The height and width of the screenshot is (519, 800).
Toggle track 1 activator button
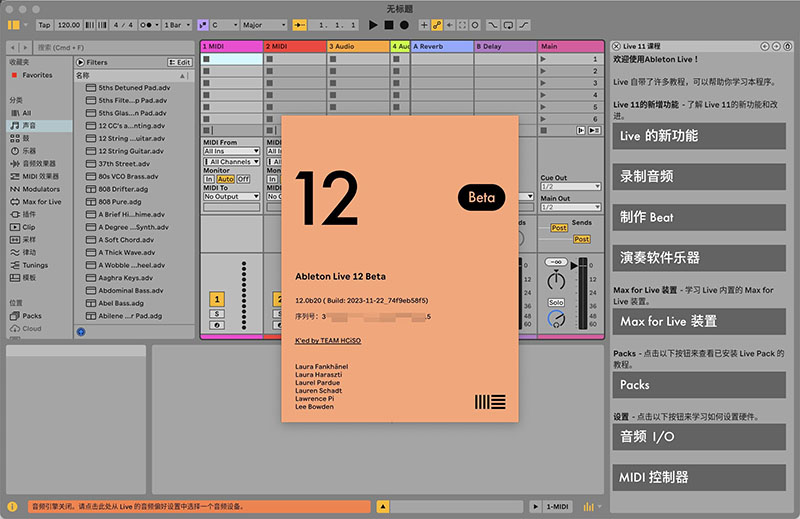point(217,299)
